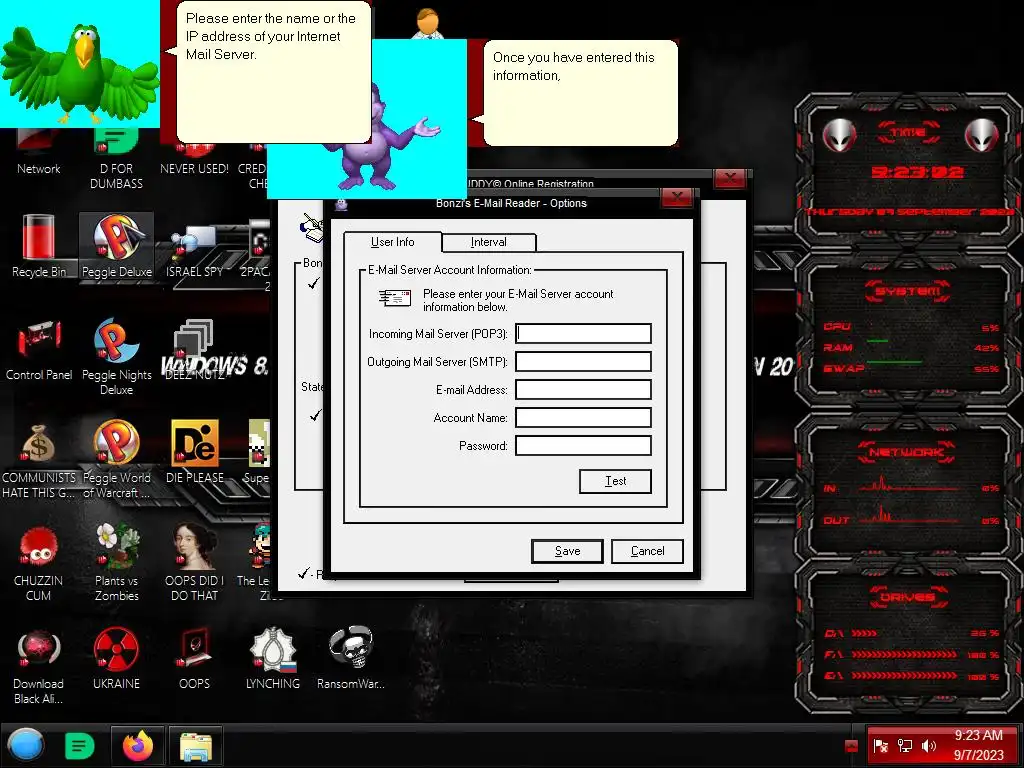
Task: Open the Control Panel desktop icon
Action: (39, 349)
